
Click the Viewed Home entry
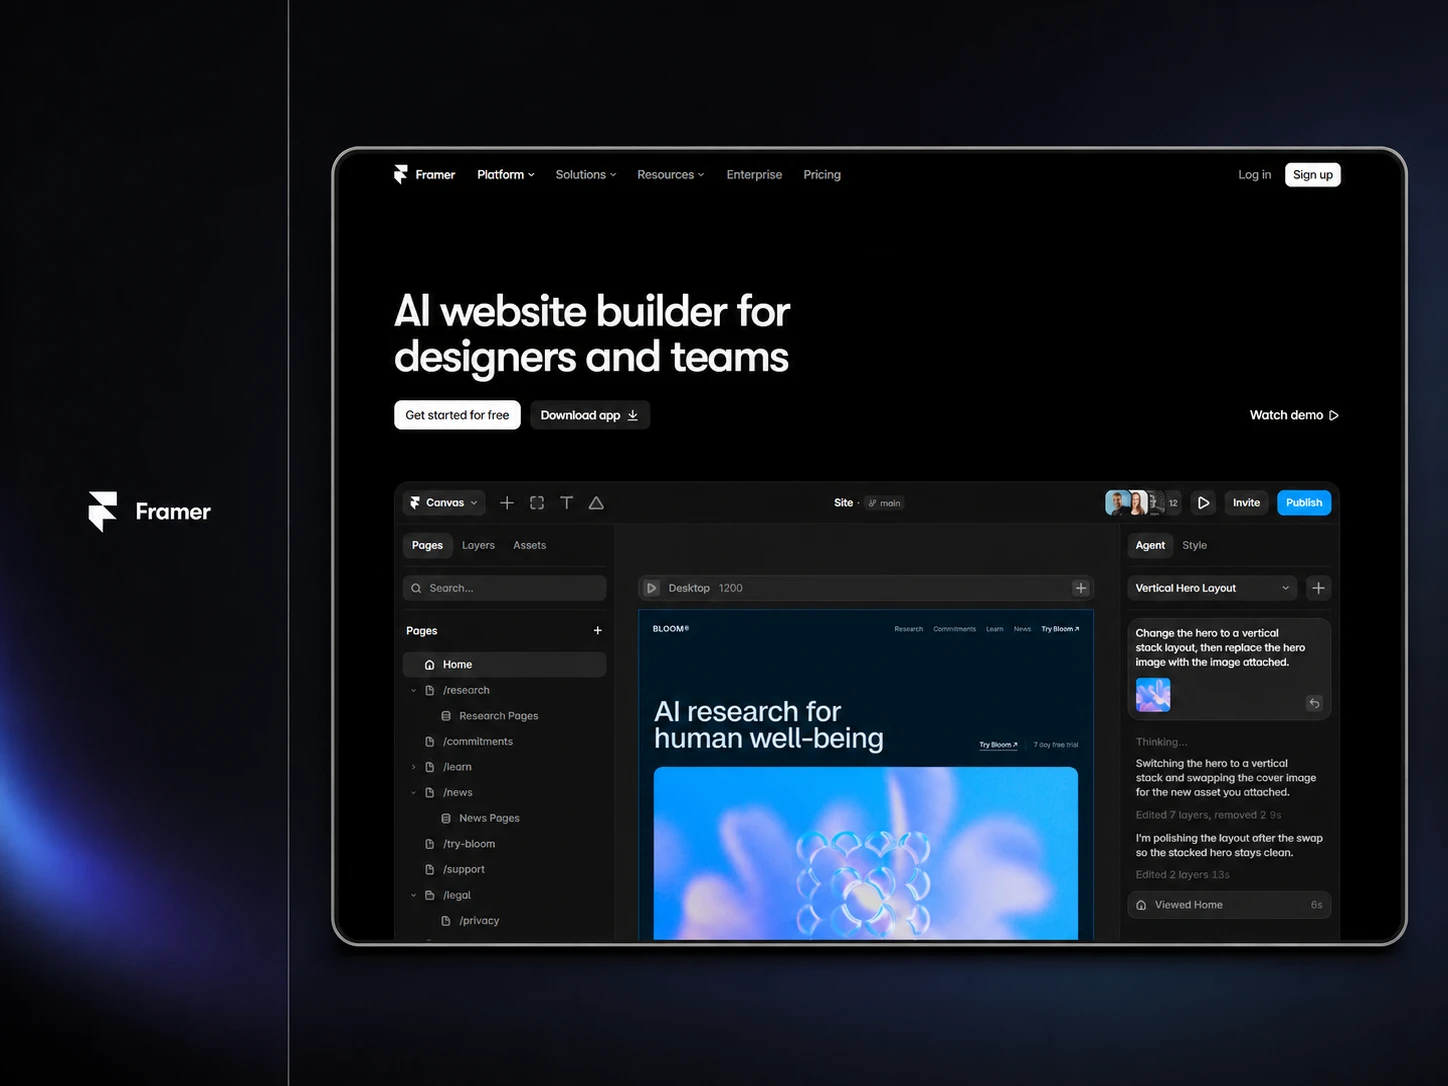1229,905
